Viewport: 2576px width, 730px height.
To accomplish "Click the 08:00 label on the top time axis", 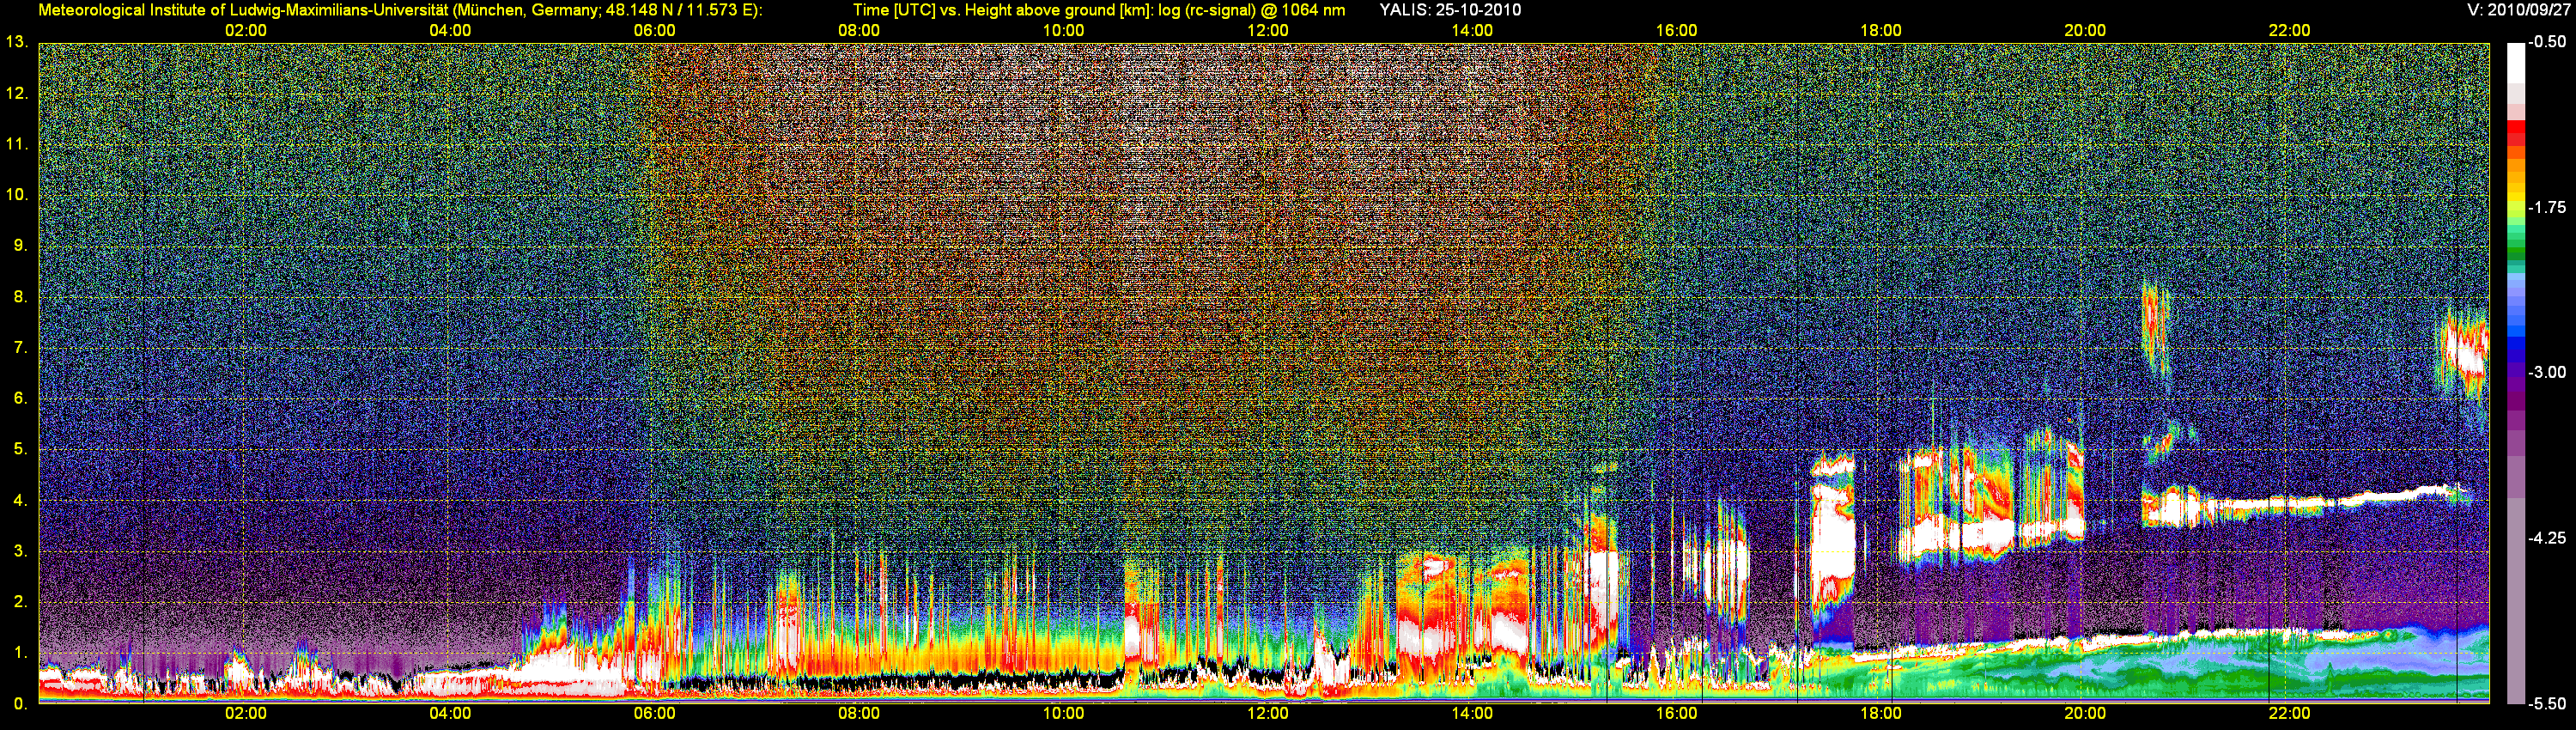I will (x=859, y=31).
